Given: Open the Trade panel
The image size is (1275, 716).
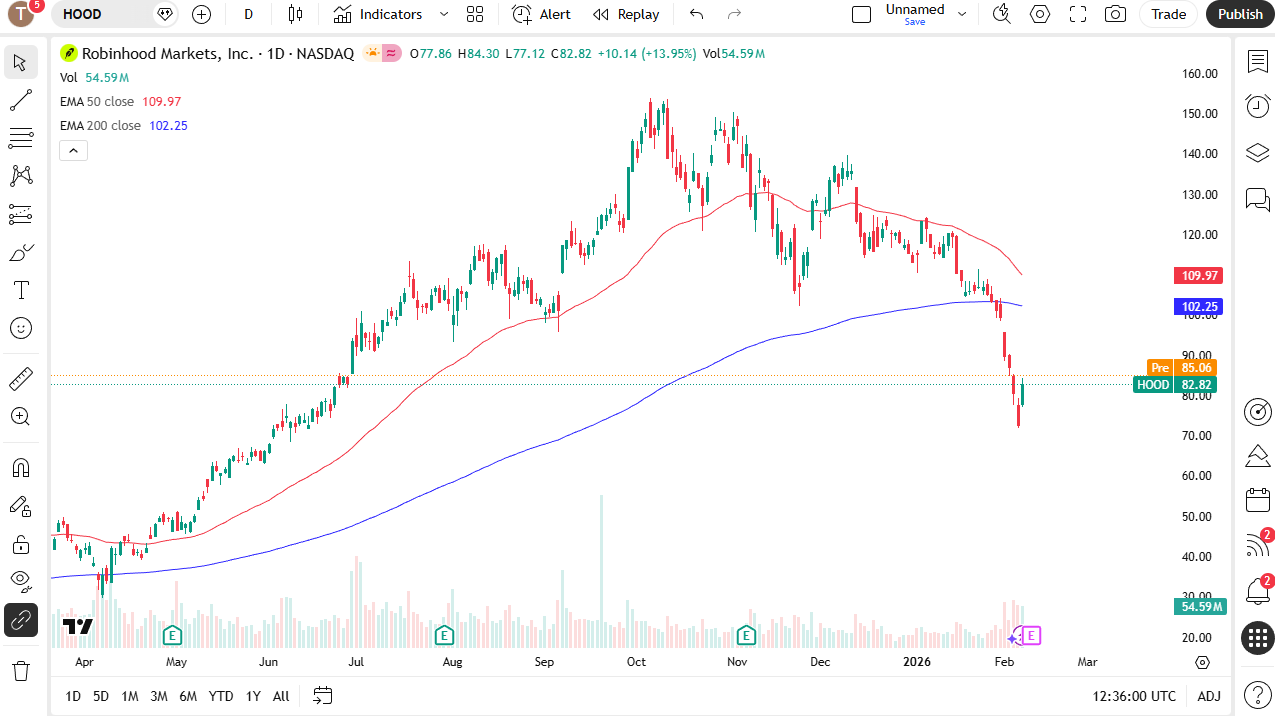Looking at the screenshot, I should click(1168, 14).
